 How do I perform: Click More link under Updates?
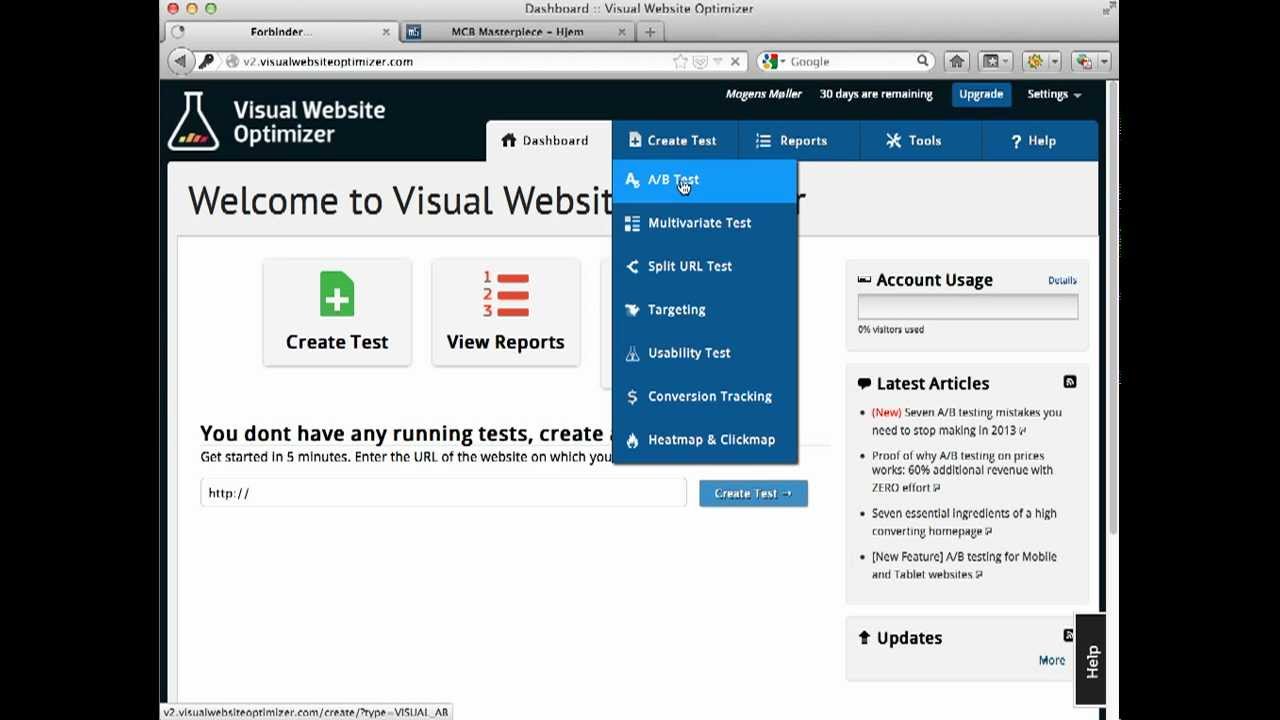coord(1051,660)
